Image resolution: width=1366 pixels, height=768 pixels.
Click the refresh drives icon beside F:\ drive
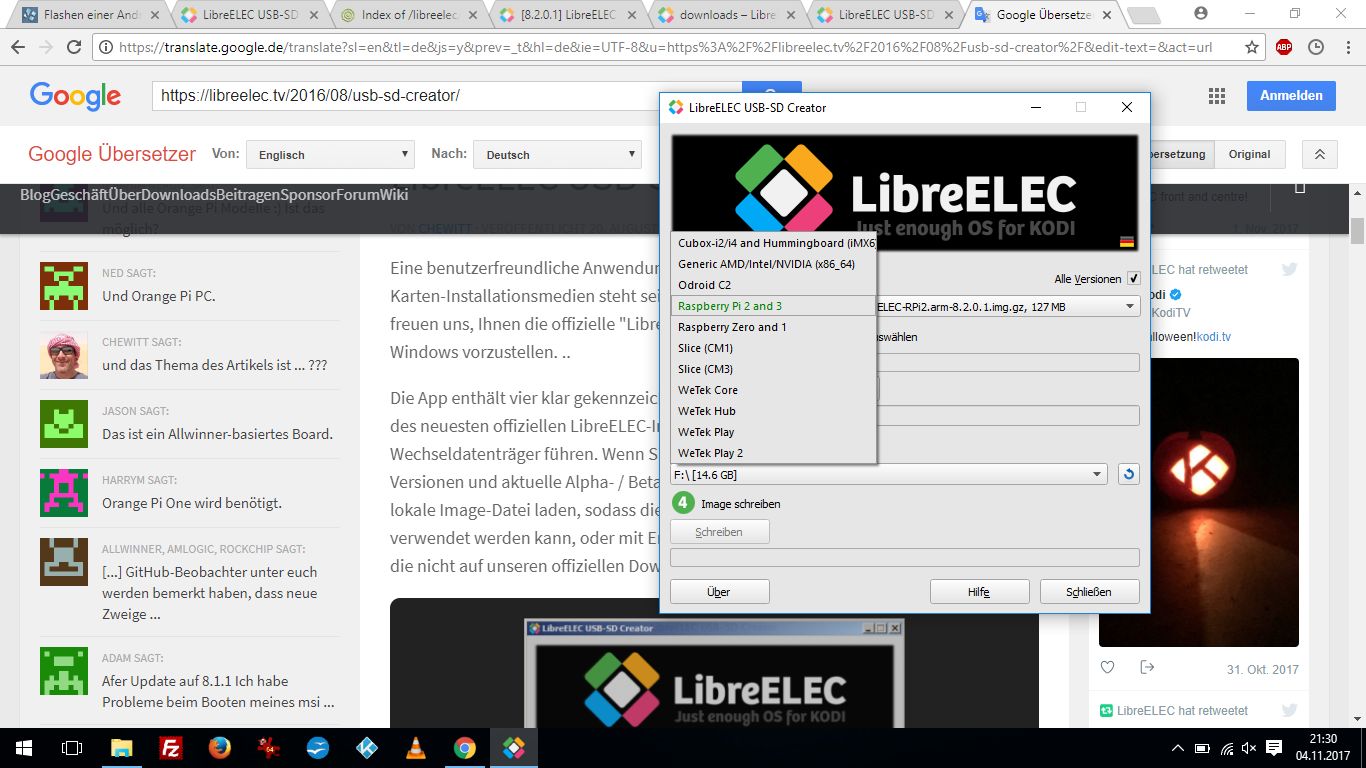[x=1129, y=474]
